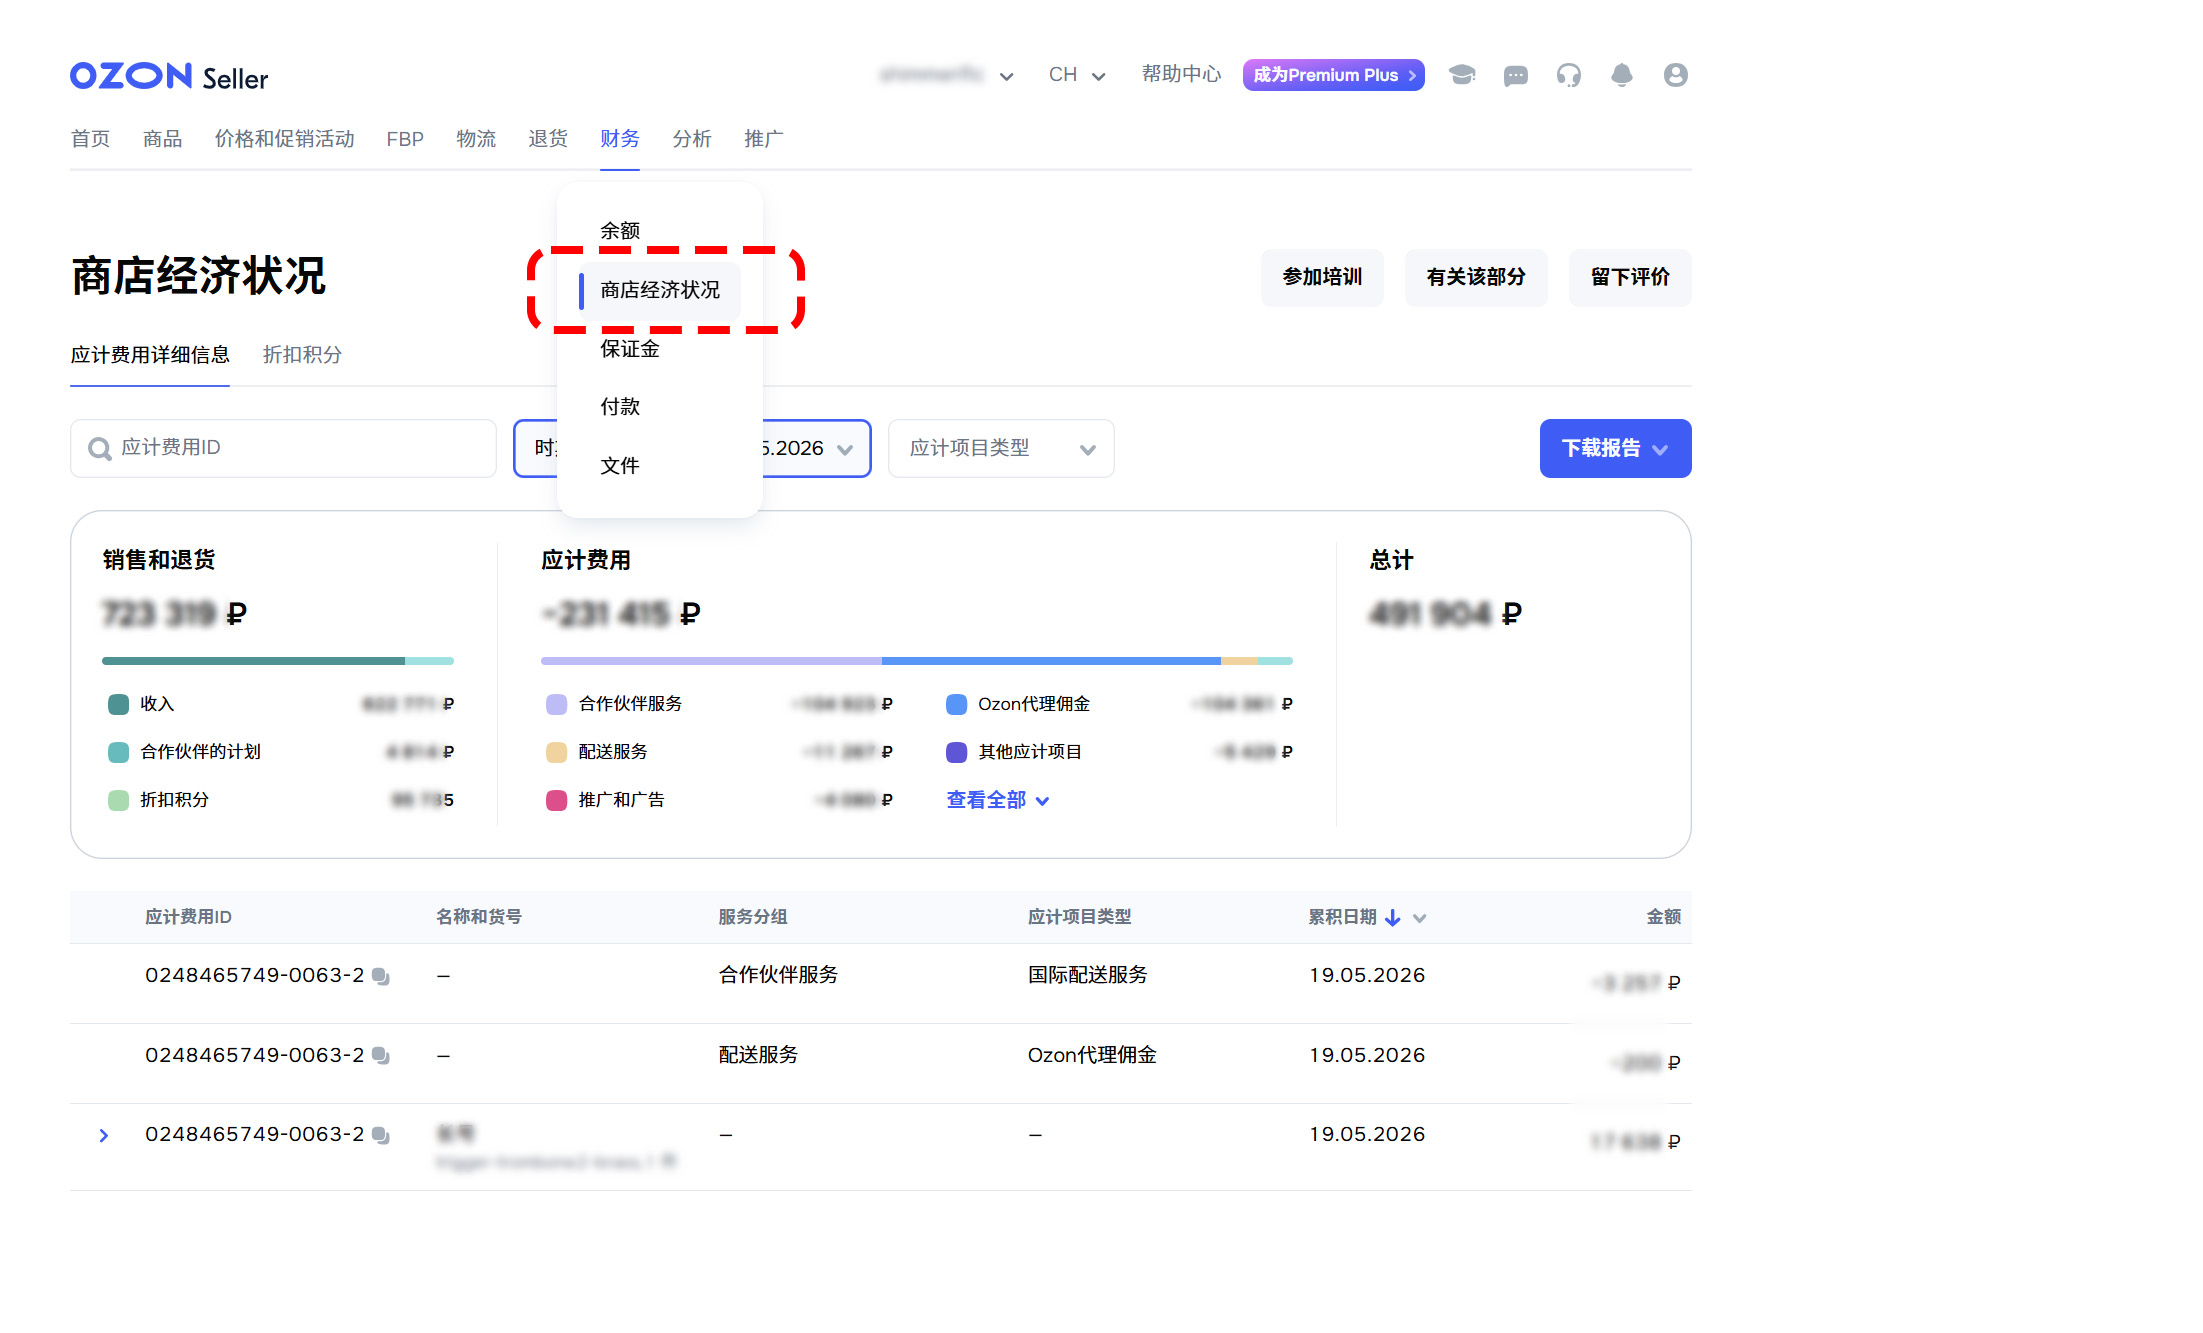Open the chat messages icon
Image resolution: width=2203 pixels, height=1333 pixels.
coord(1516,75)
